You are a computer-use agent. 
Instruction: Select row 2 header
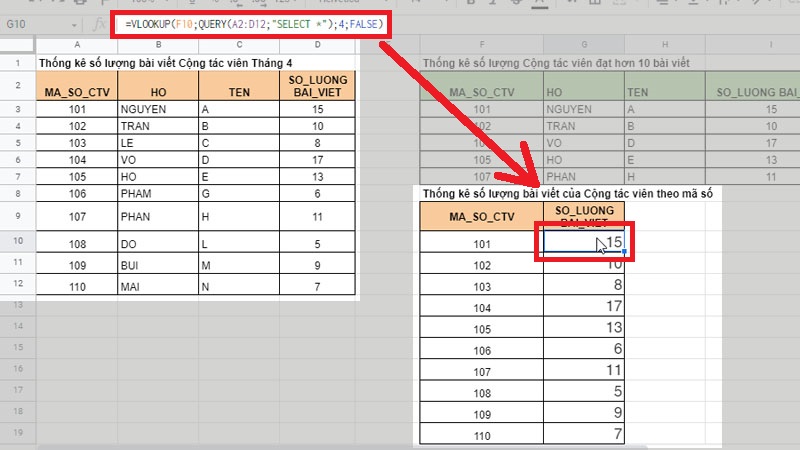click(17, 87)
